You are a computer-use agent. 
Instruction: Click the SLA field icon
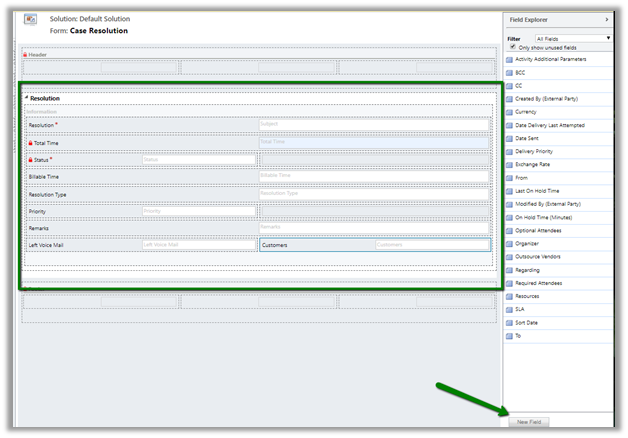tap(510, 309)
